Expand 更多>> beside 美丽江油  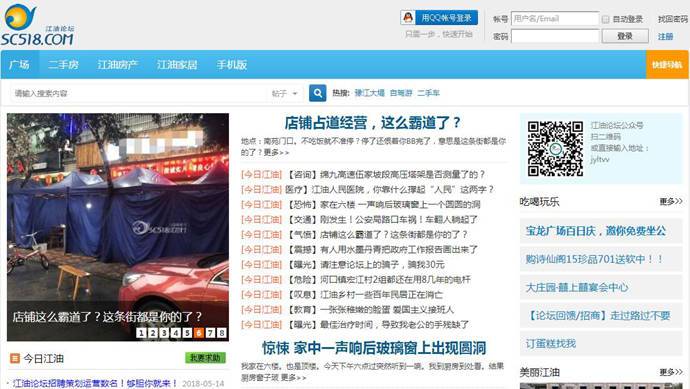tap(671, 372)
